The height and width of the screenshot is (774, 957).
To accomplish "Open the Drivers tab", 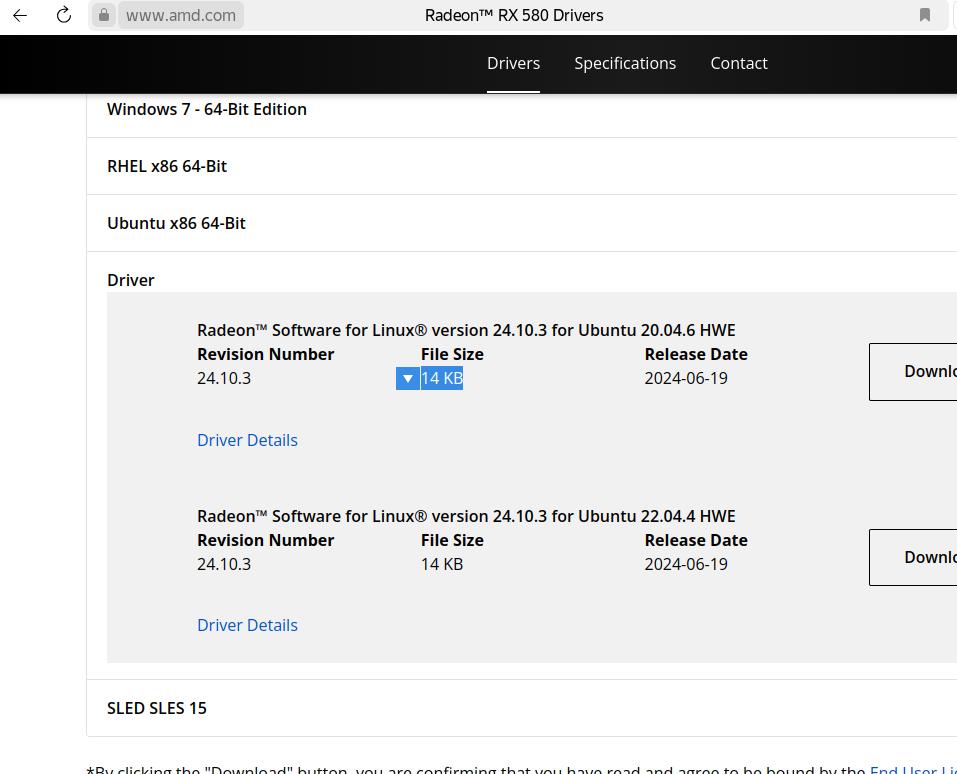I will (x=513, y=63).
